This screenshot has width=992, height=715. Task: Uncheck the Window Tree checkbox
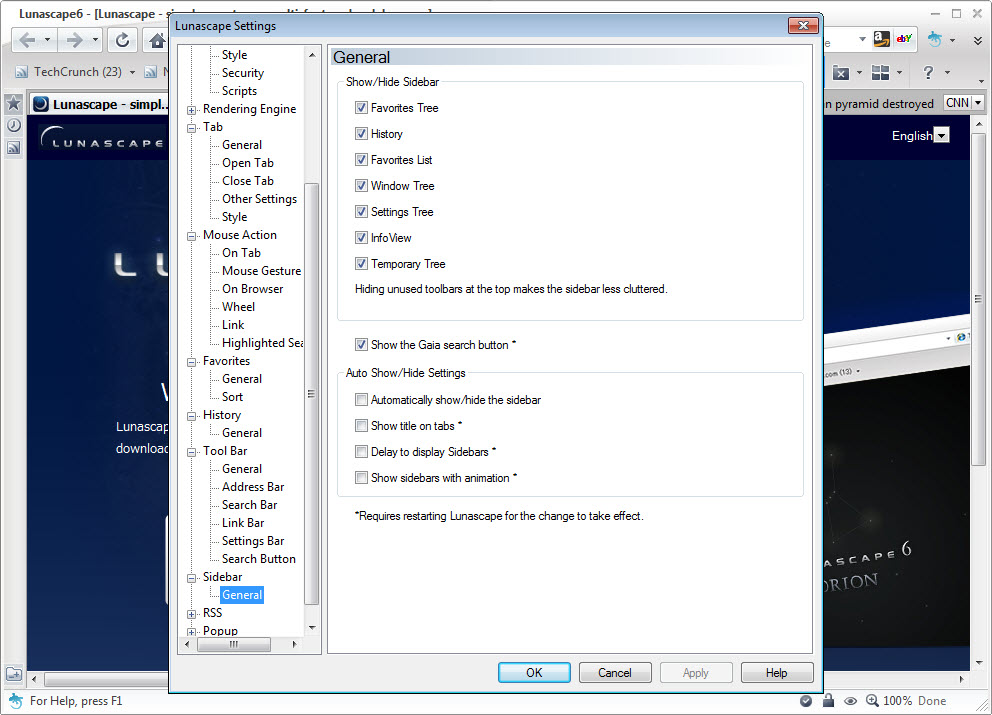[361, 185]
